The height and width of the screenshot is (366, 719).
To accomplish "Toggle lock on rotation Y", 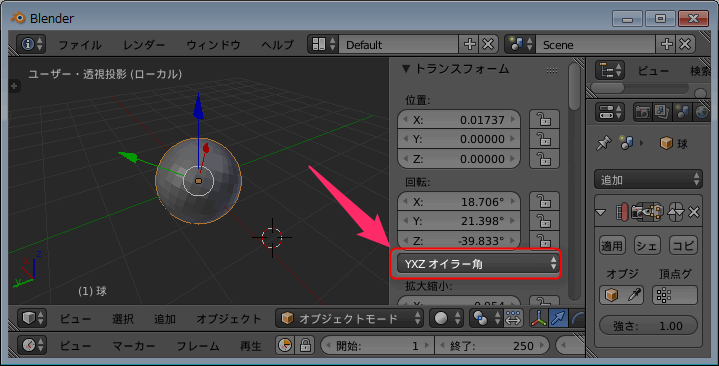I will (x=544, y=221).
